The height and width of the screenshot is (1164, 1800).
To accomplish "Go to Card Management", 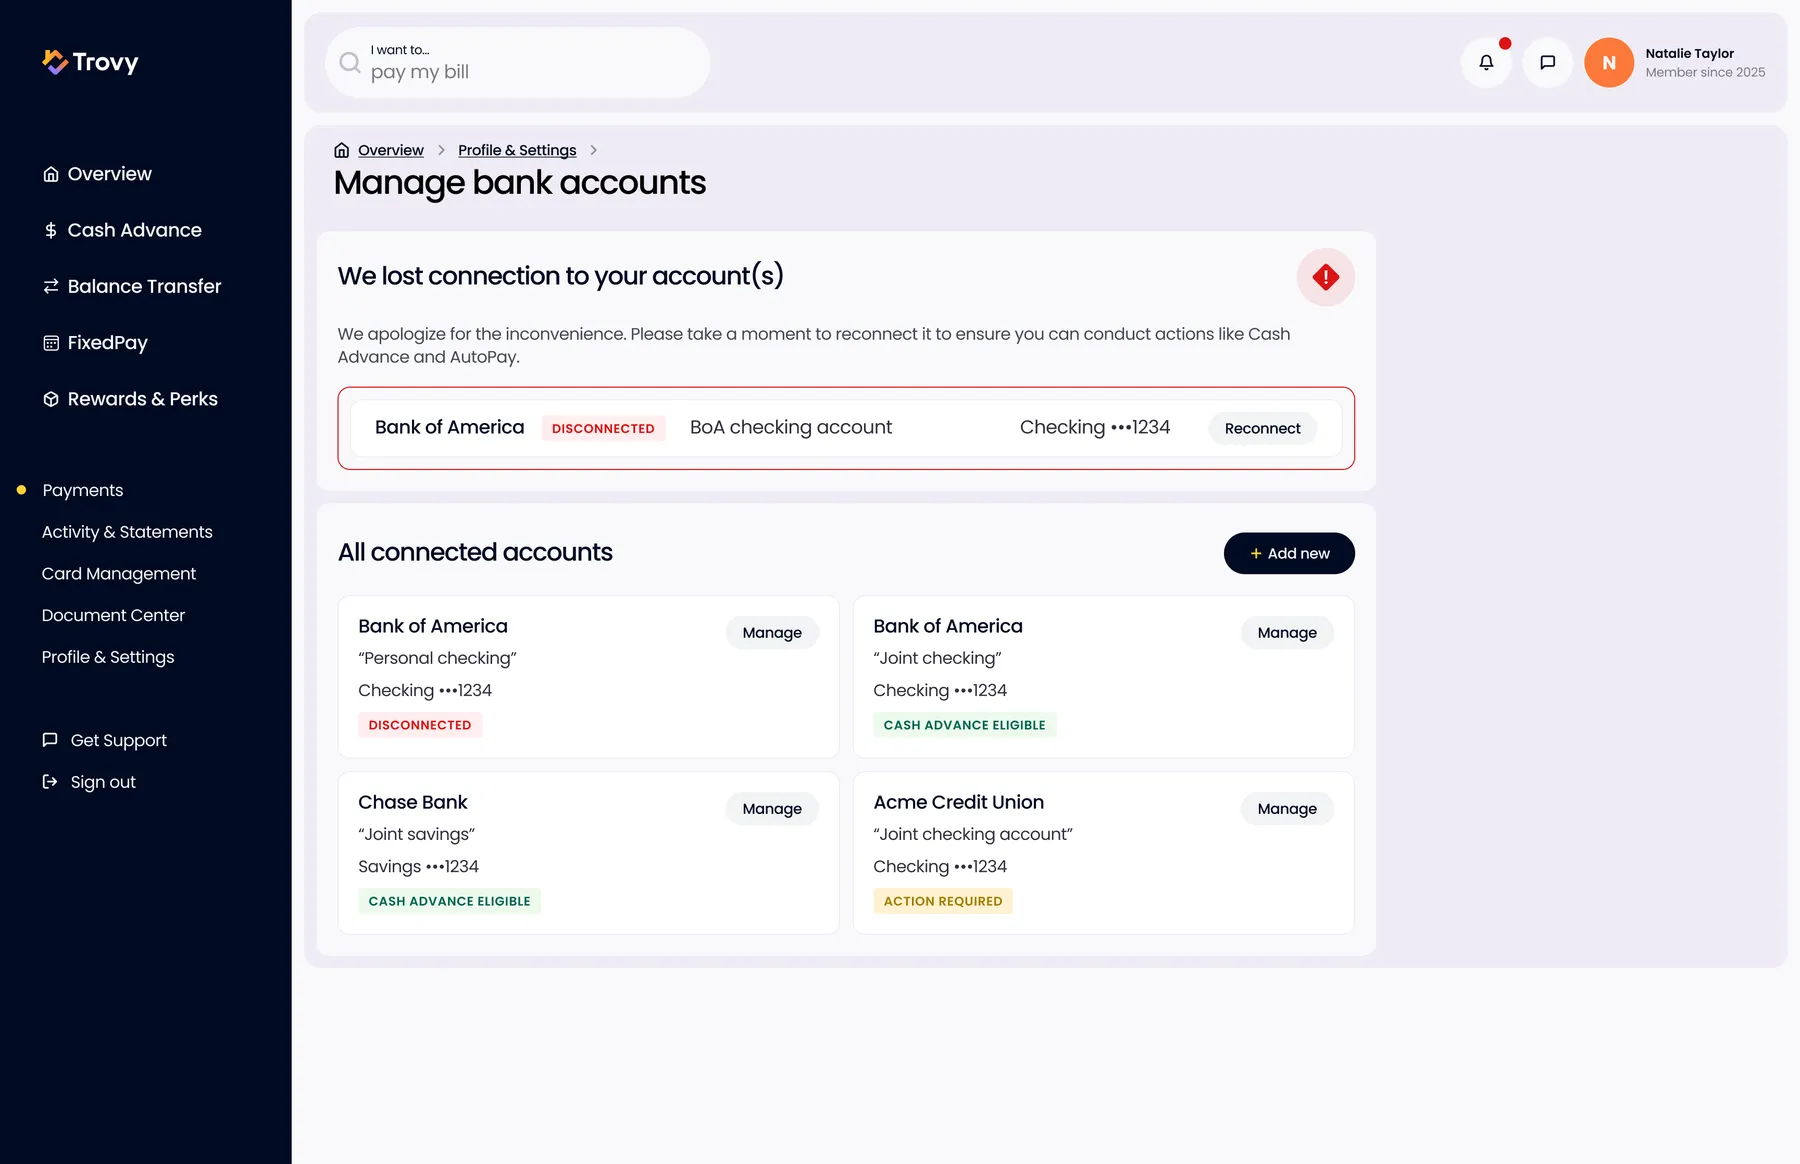I will pyautogui.click(x=119, y=574).
